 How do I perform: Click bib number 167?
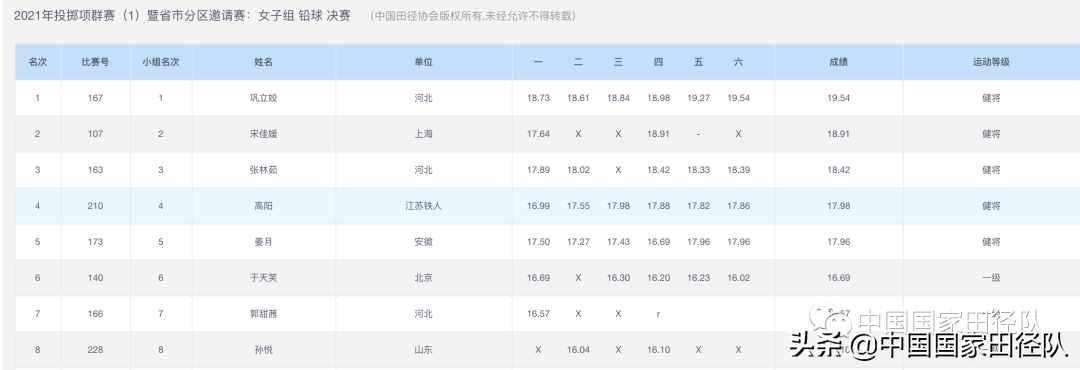click(95, 98)
